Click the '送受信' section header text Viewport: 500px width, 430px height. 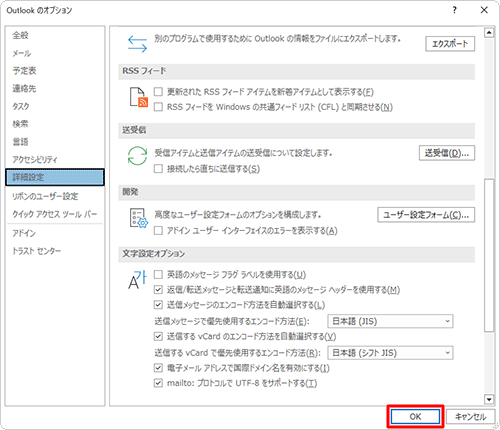134,130
